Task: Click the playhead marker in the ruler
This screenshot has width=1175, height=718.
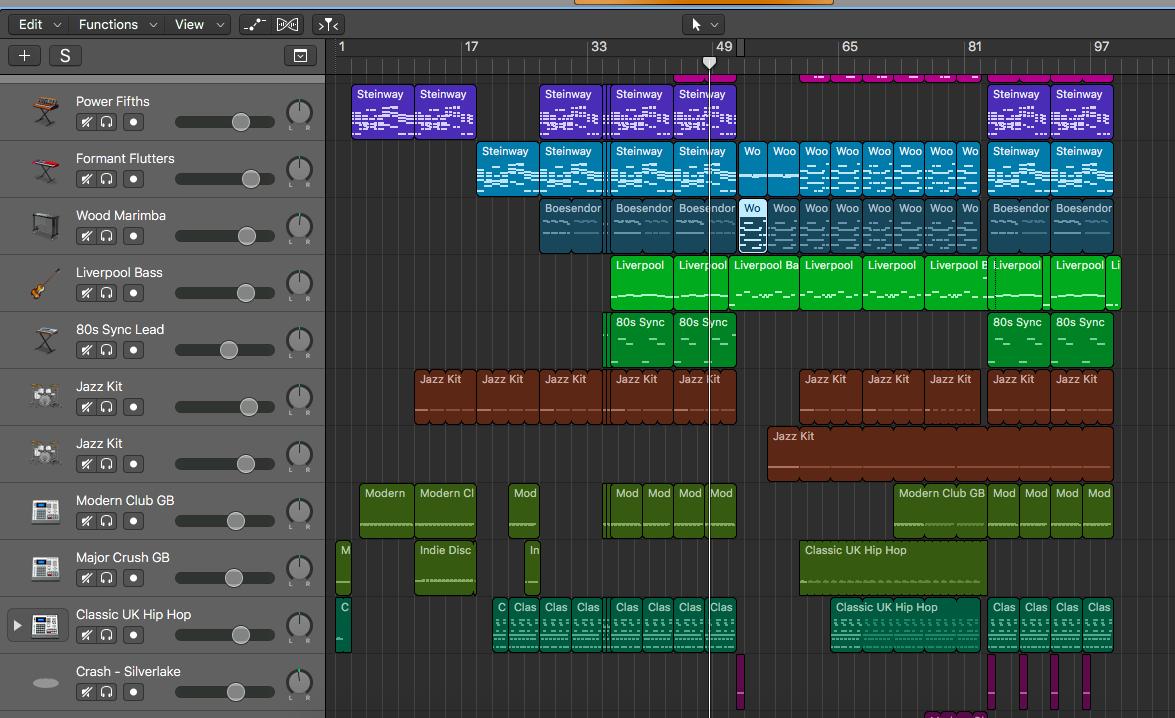Action: tap(709, 63)
